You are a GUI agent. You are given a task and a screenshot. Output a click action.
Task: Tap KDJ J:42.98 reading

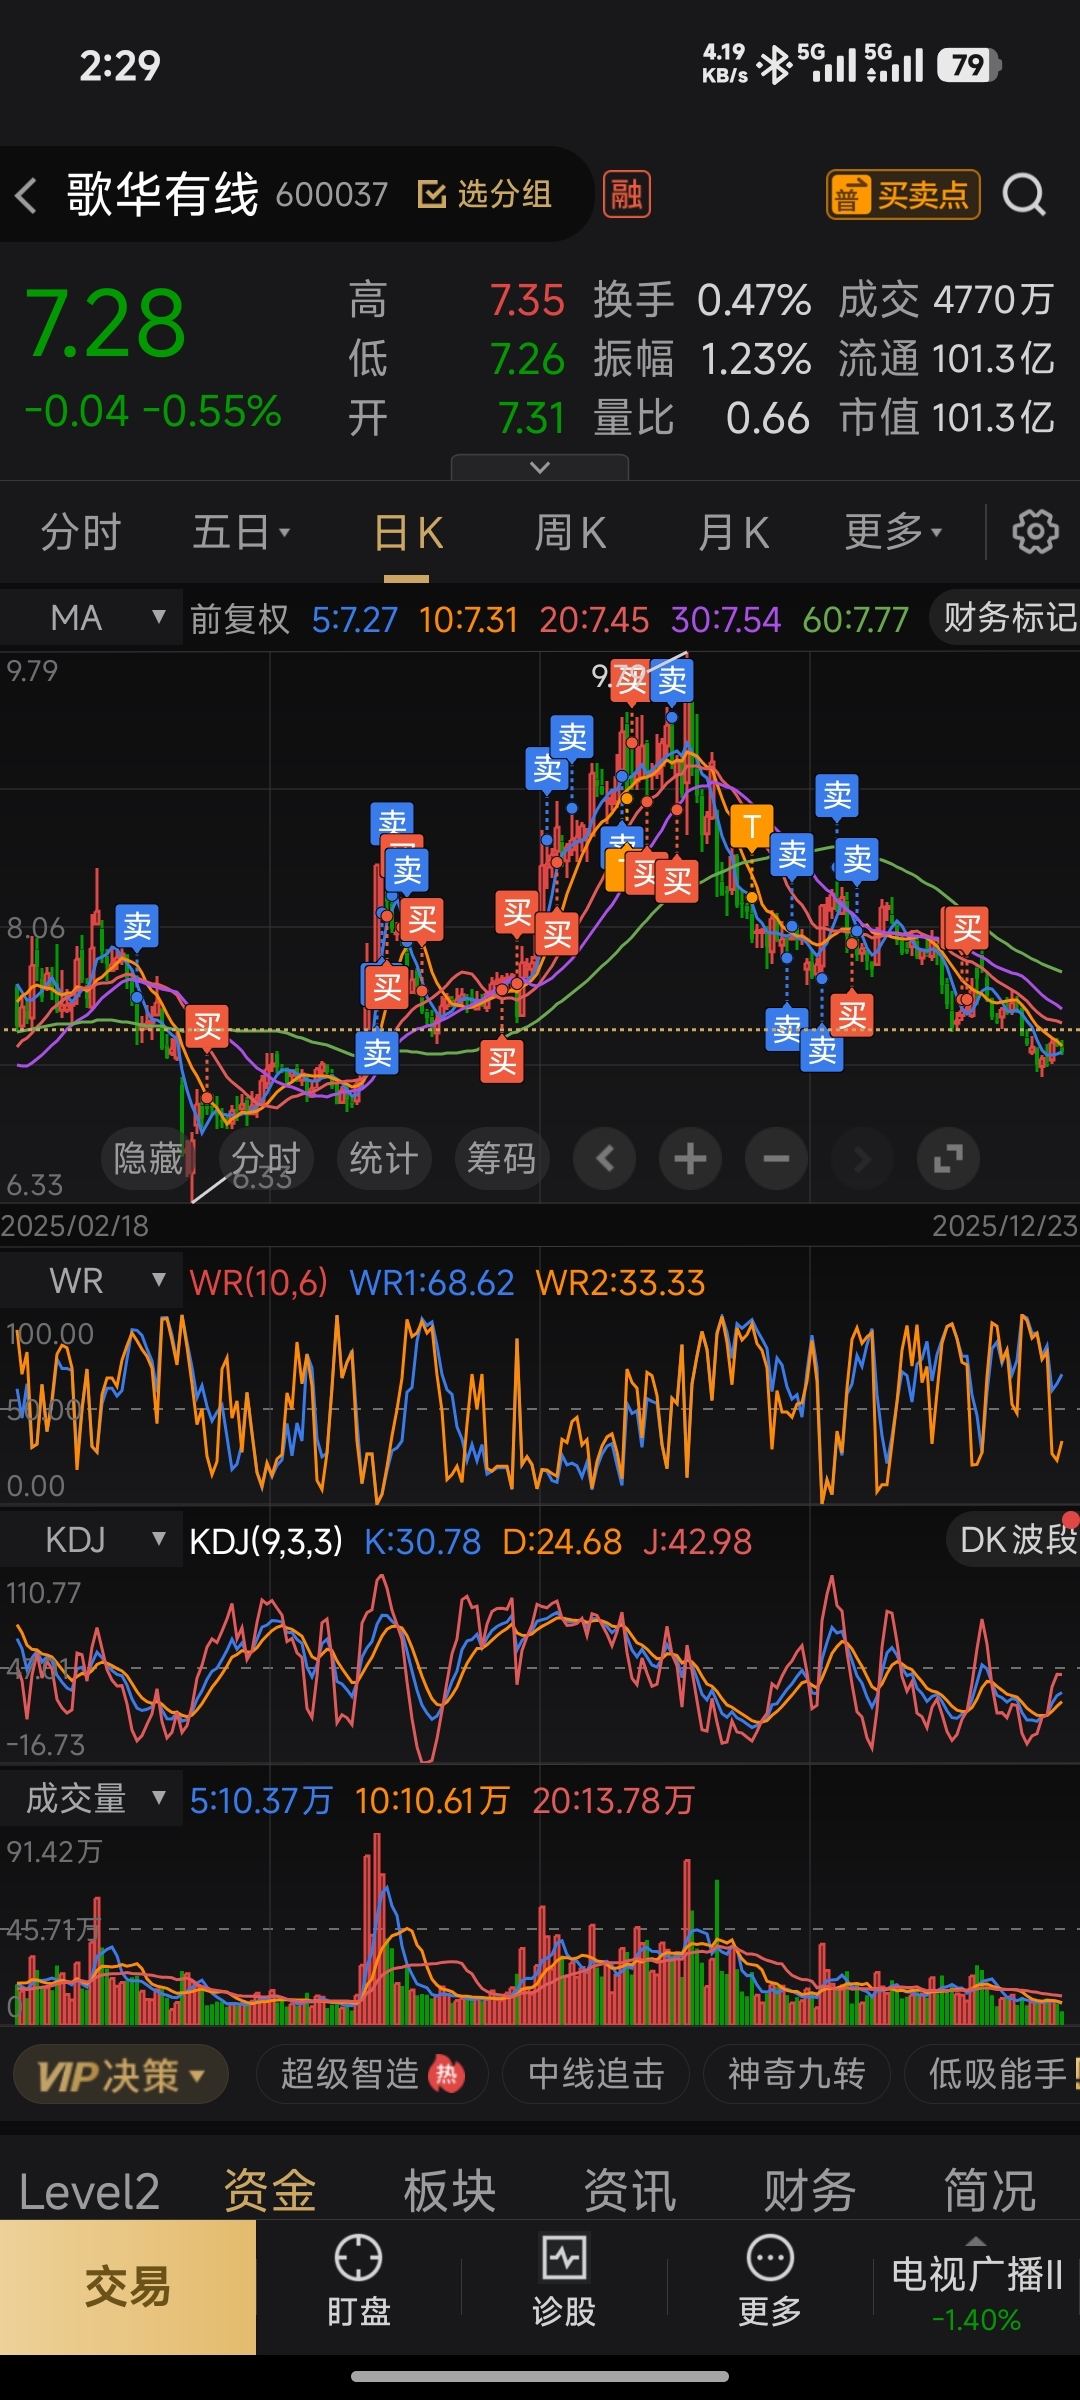click(x=697, y=1541)
